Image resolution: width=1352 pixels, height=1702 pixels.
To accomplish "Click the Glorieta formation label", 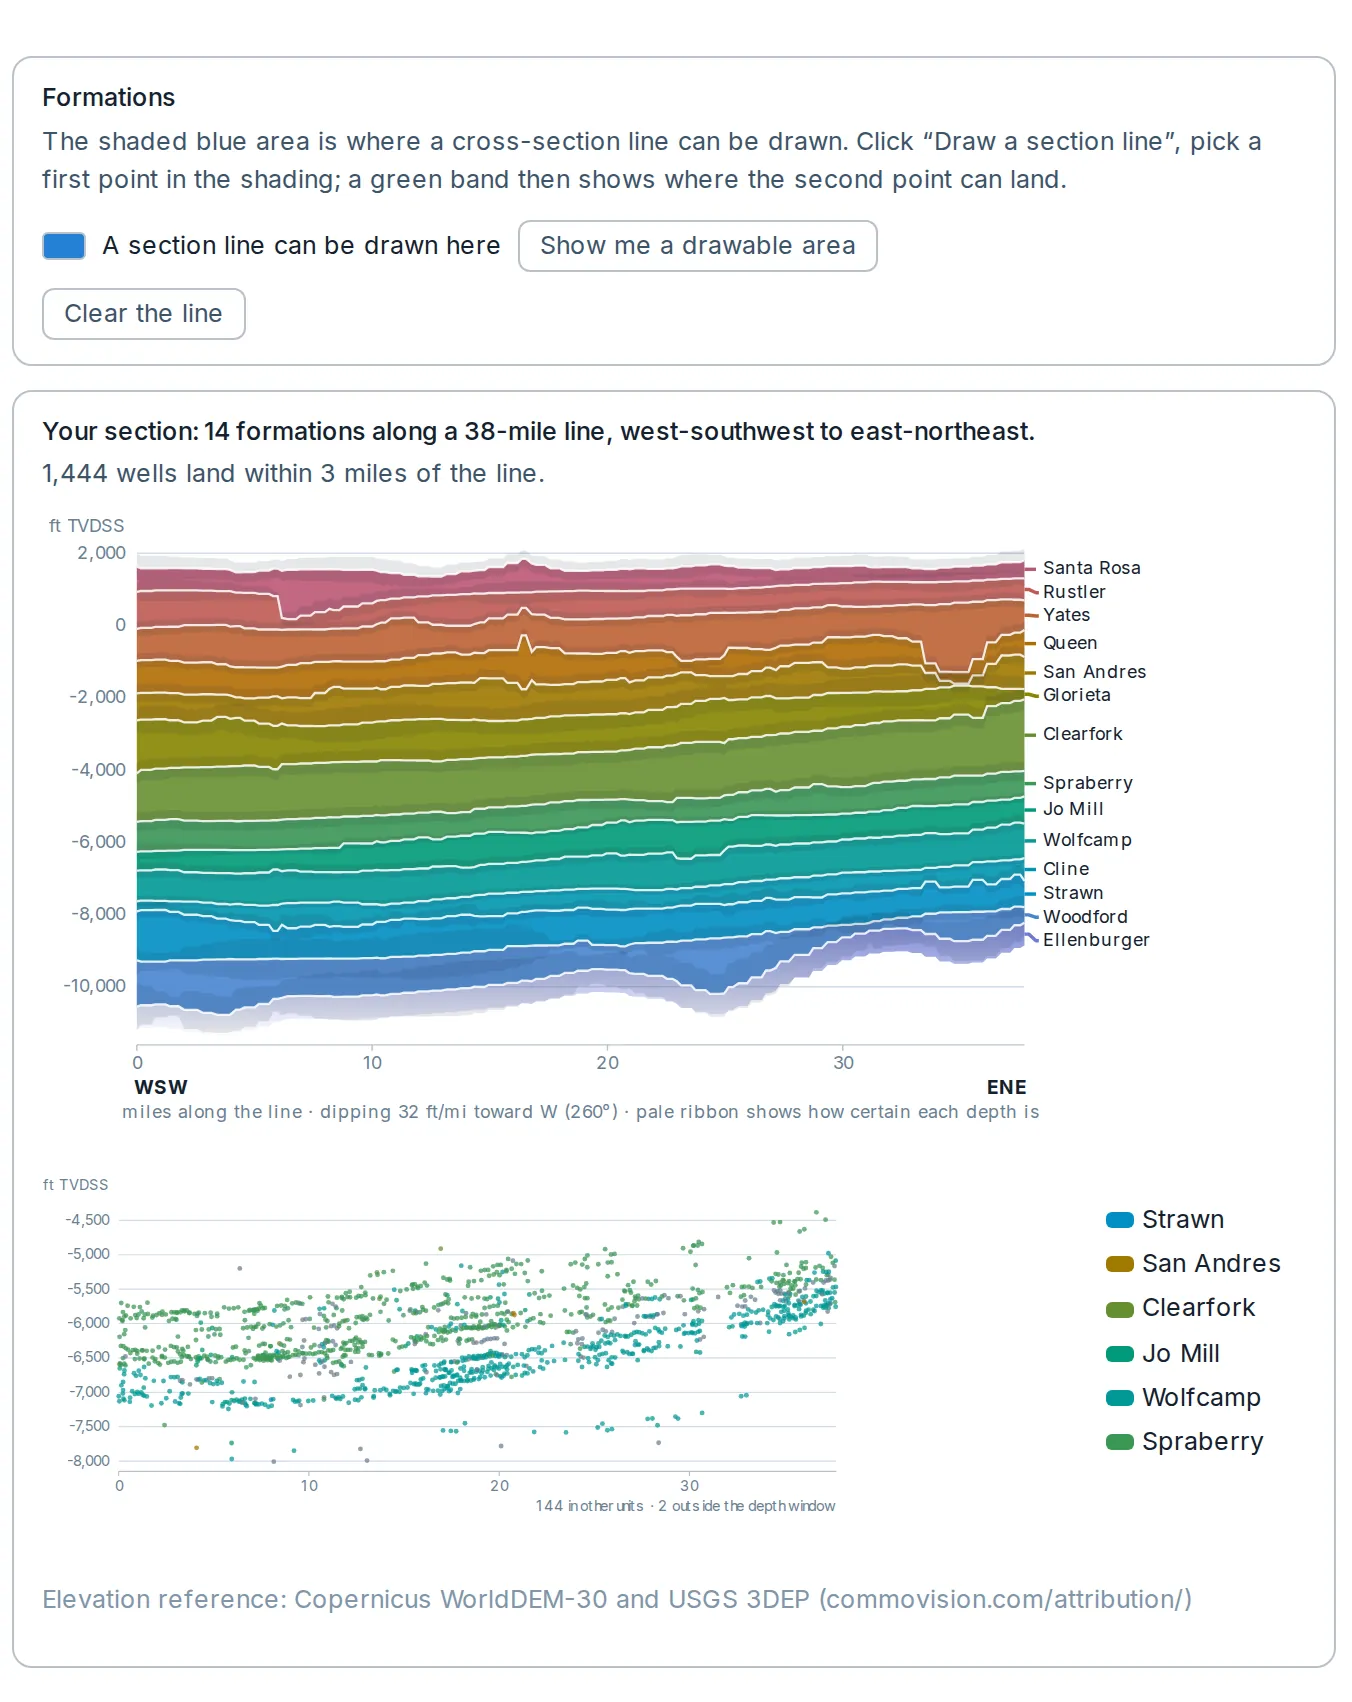I will pyautogui.click(x=1076, y=695).
